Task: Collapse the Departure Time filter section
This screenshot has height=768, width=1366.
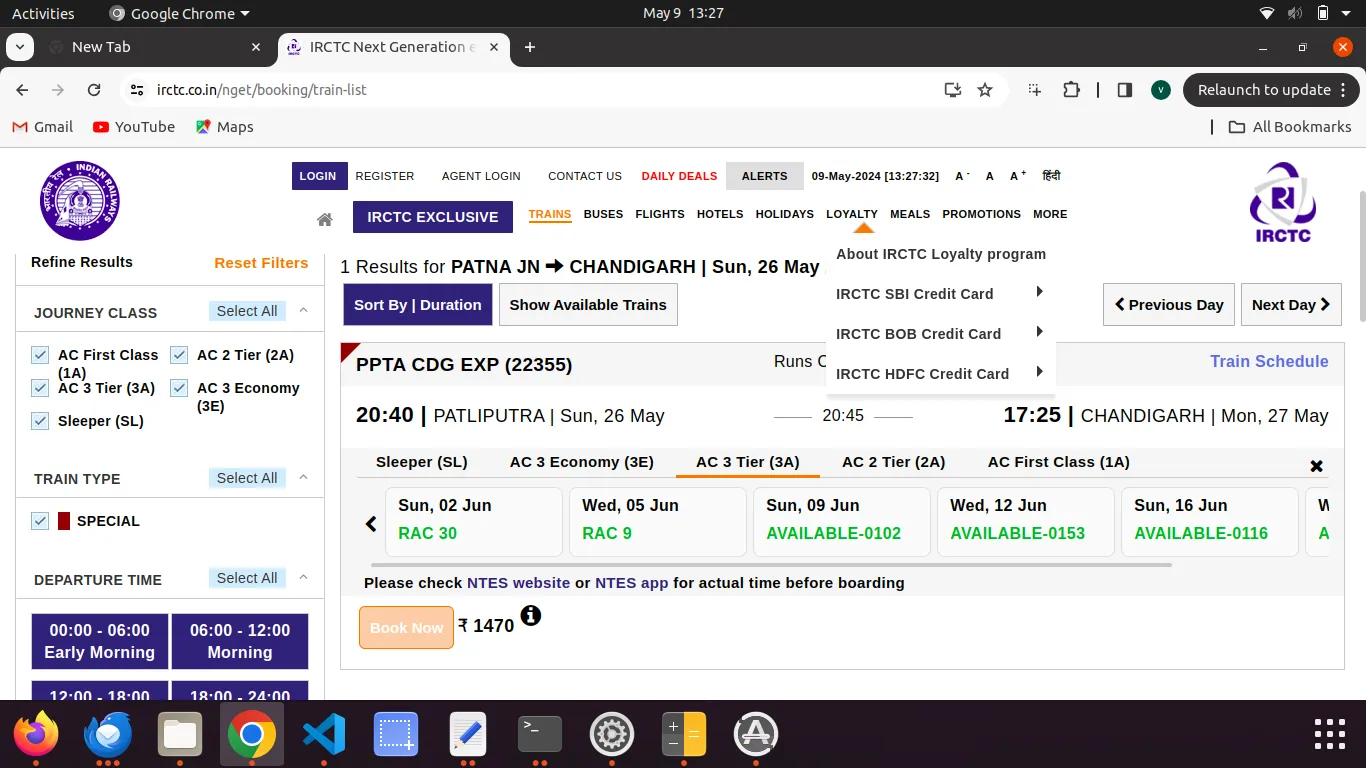Action: pyautogui.click(x=303, y=578)
